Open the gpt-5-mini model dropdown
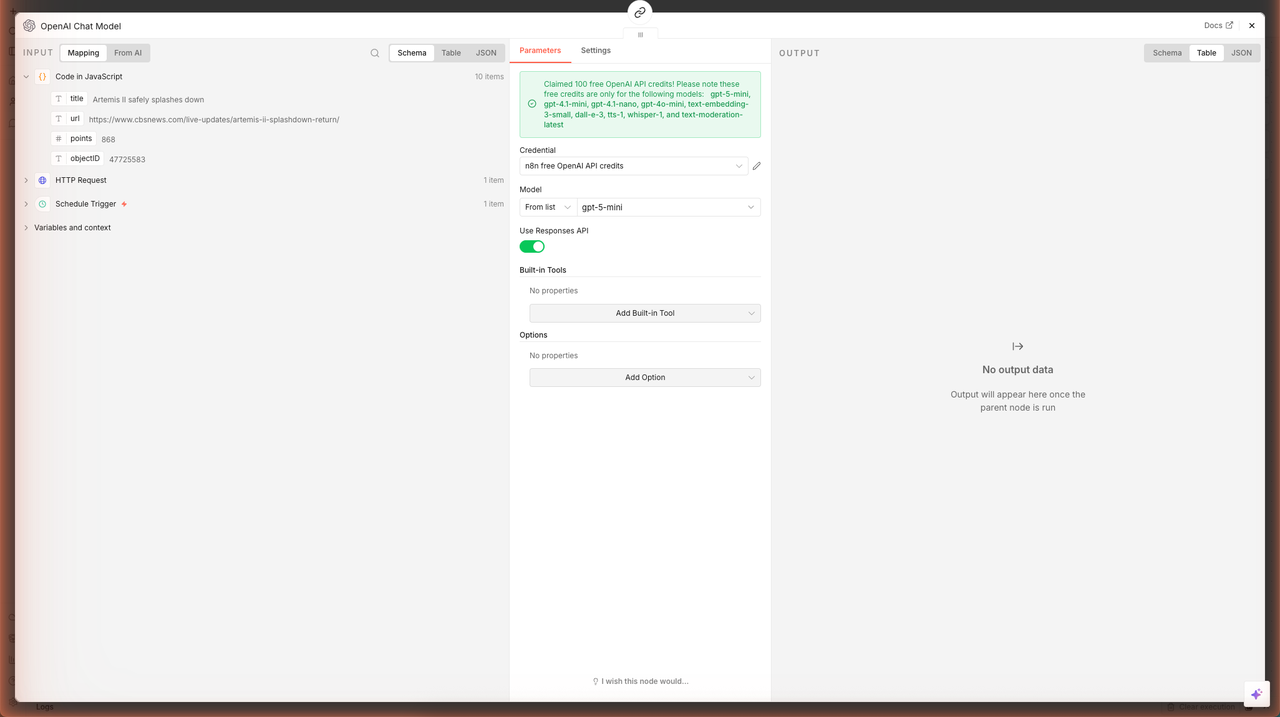The height and width of the screenshot is (717, 1280). [x=668, y=207]
